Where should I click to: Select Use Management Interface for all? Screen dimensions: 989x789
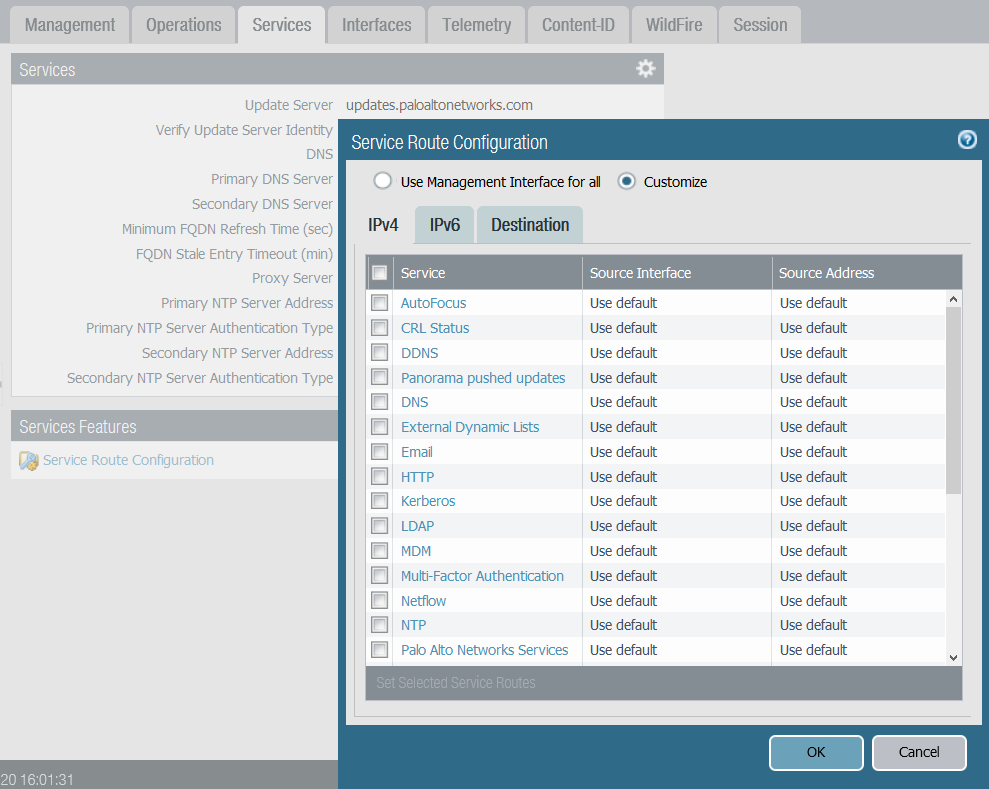(x=382, y=182)
